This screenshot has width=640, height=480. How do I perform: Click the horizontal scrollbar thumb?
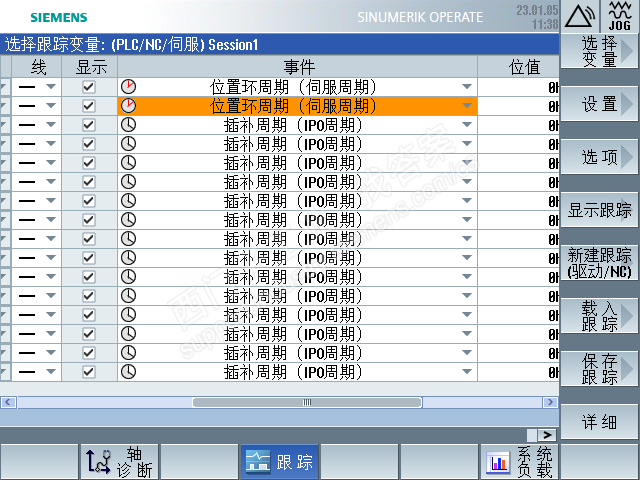pyautogui.click(x=307, y=402)
